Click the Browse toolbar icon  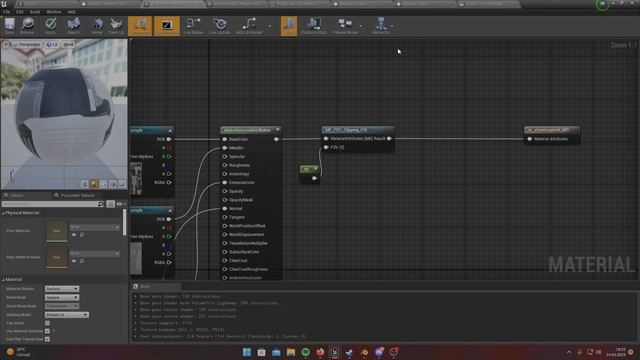pyautogui.click(x=27, y=26)
